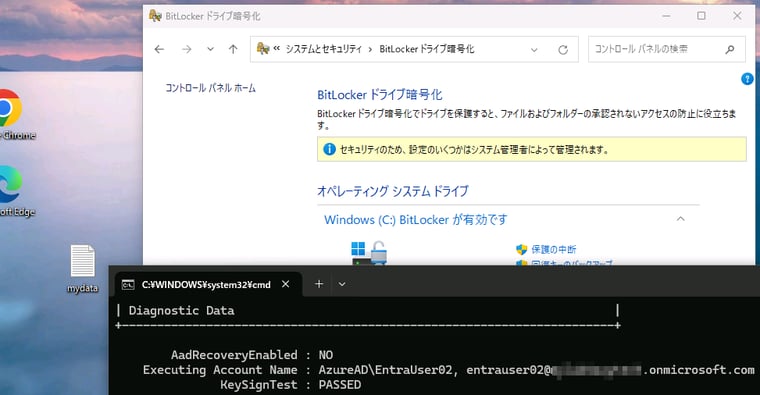The width and height of the screenshot is (760, 395).
Task: Focus the コントロール パネルの検索 search box
Action: pyautogui.click(x=666, y=49)
